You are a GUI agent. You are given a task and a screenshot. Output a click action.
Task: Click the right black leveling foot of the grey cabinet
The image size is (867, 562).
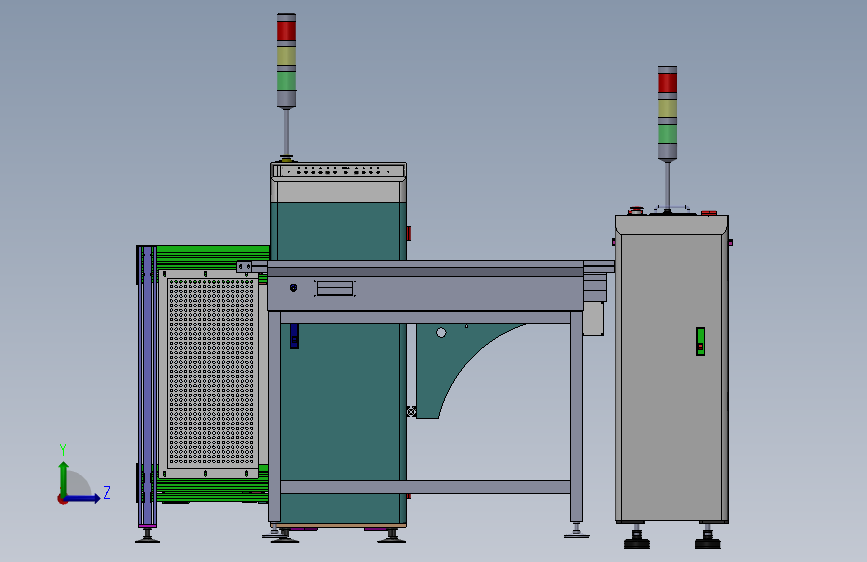click(708, 539)
